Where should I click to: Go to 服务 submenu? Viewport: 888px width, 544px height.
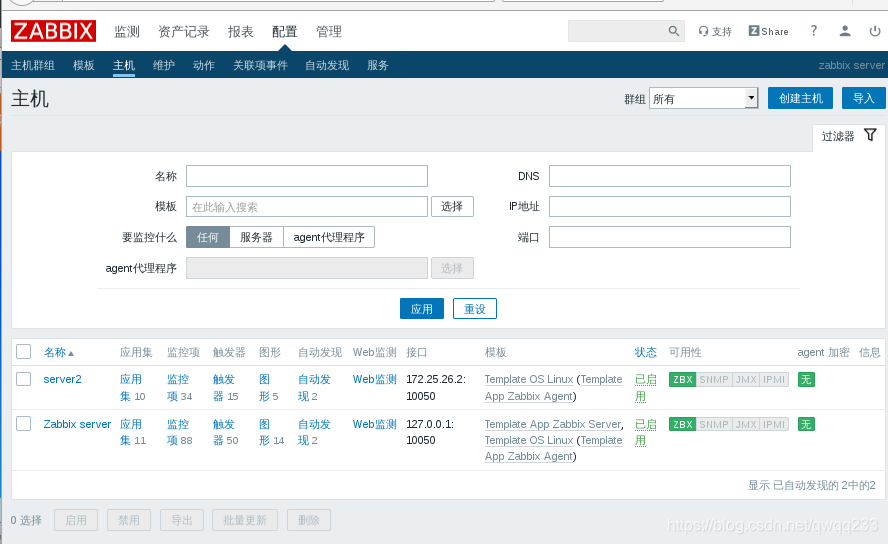coord(378,65)
